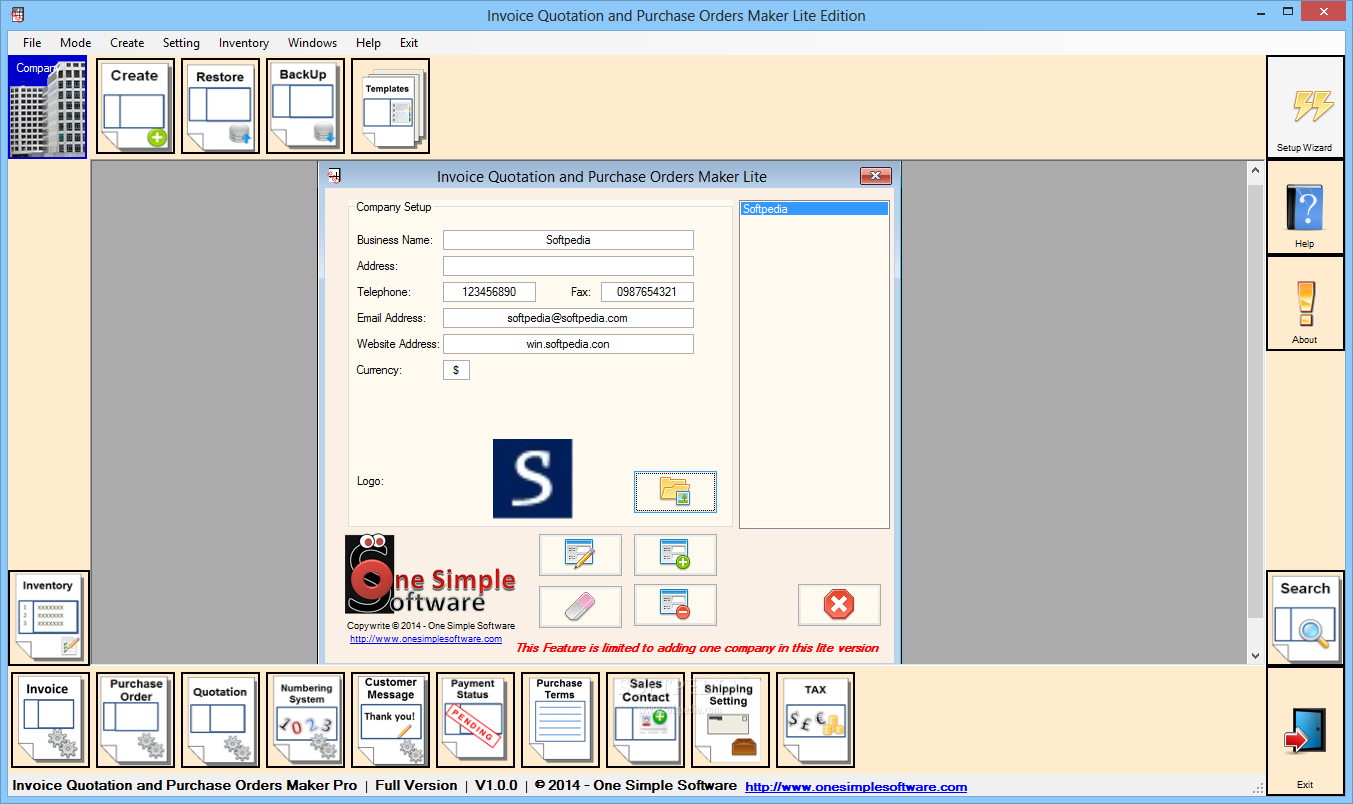Open the Purchase Terms icon
Image resolution: width=1353 pixels, height=804 pixels.
tap(560, 720)
